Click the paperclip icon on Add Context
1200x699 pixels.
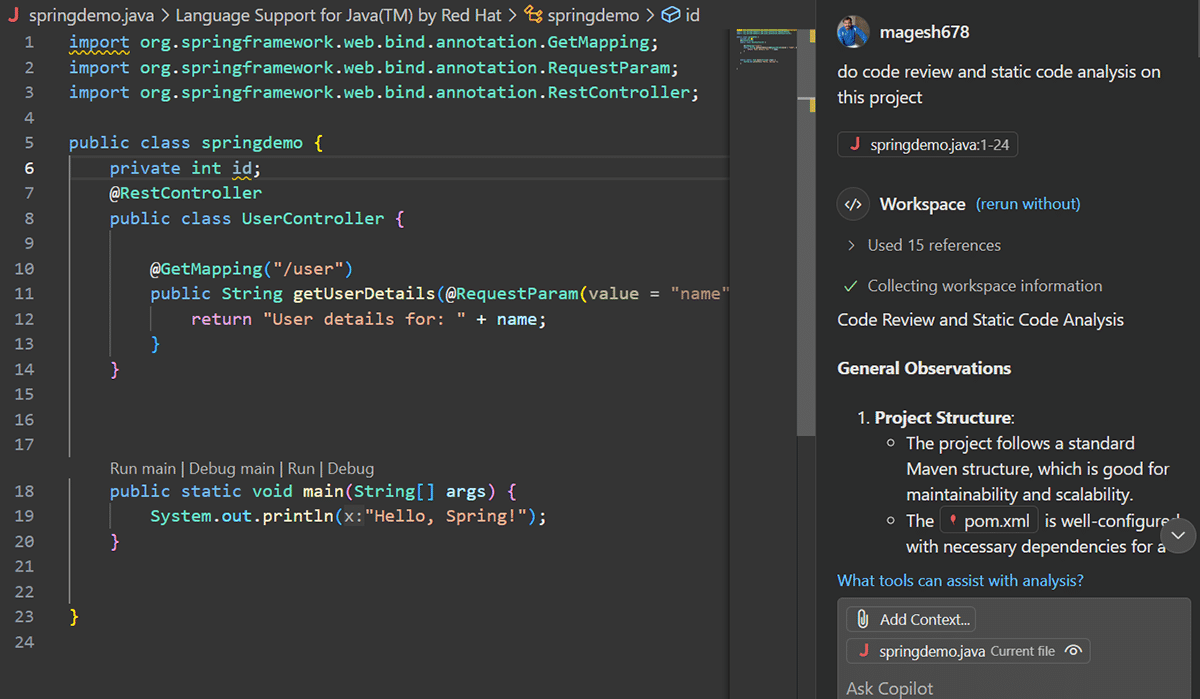pos(863,619)
